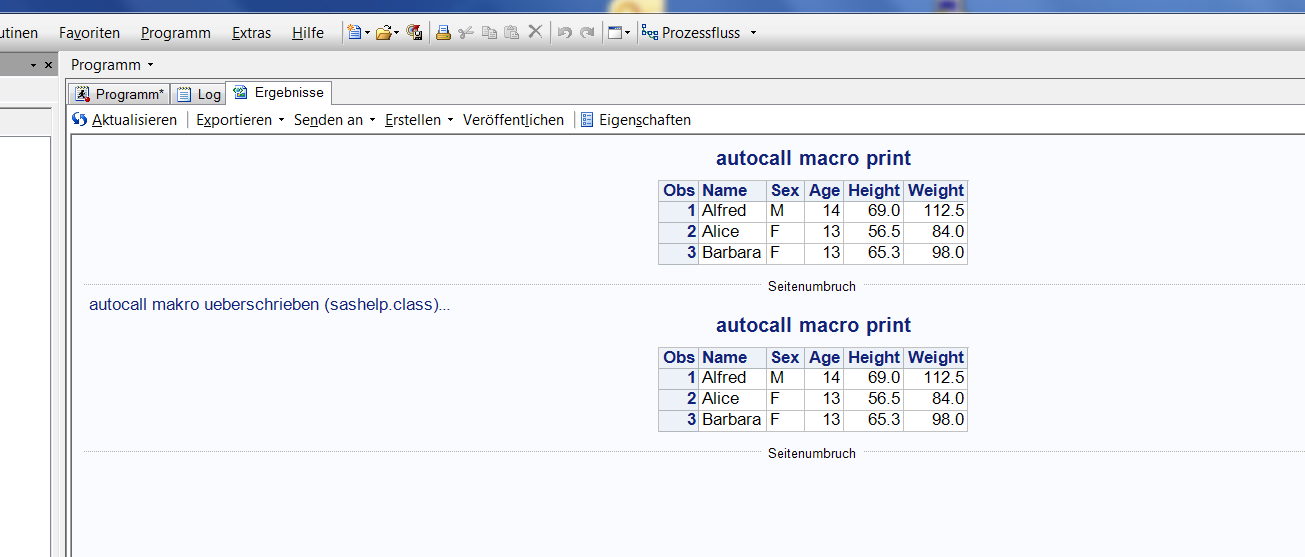Click the window layout toolbar icon
This screenshot has width=1305, height=557.
coord(615,32)
